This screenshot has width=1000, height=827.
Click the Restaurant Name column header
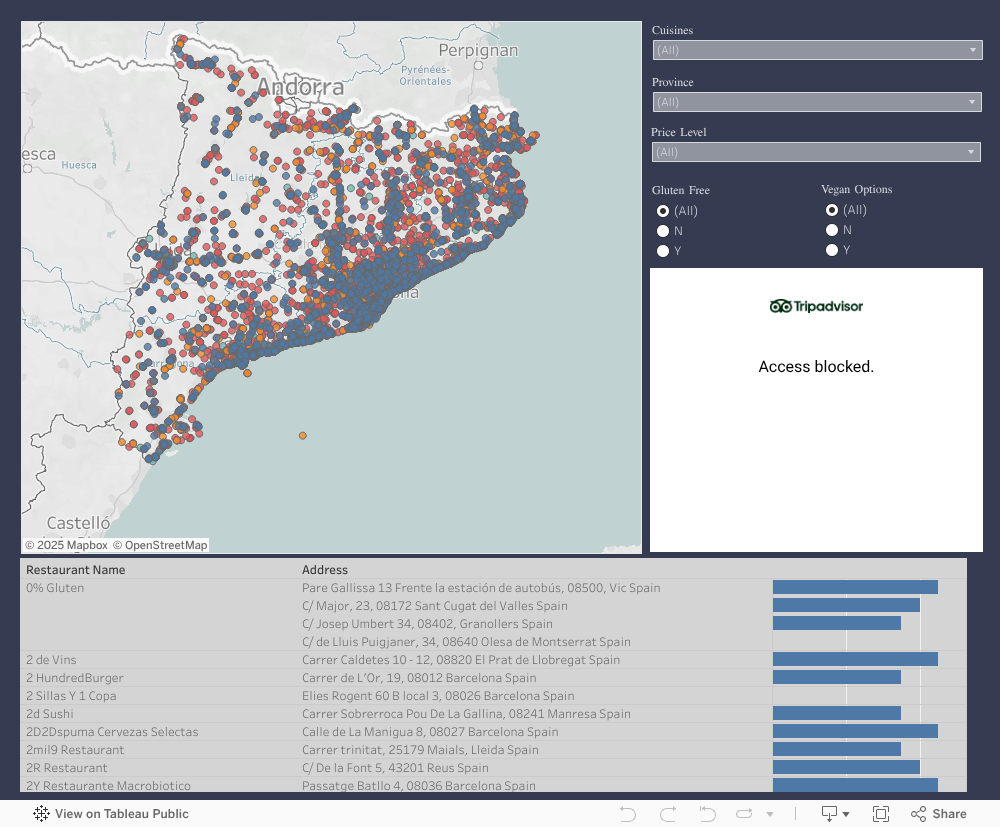coord(76,570)
